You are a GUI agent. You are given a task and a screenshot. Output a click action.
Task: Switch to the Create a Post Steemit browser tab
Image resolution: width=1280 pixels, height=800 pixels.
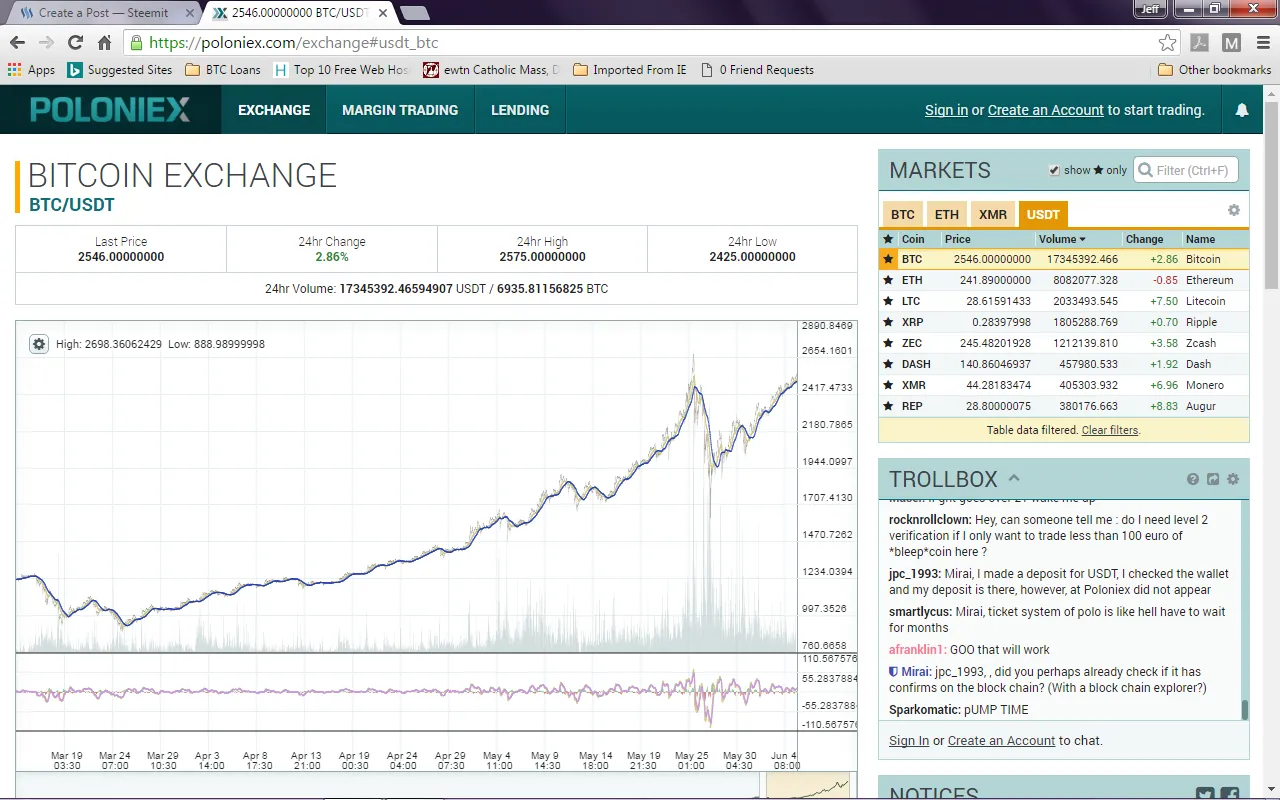click(104, 13)
